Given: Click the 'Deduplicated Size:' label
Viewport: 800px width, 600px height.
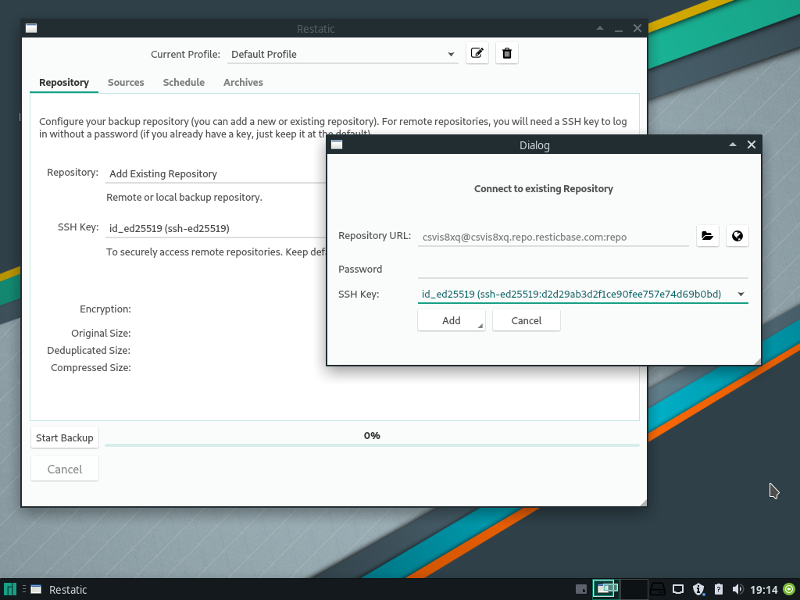Looking at the screenshot, I should point(89,350).
